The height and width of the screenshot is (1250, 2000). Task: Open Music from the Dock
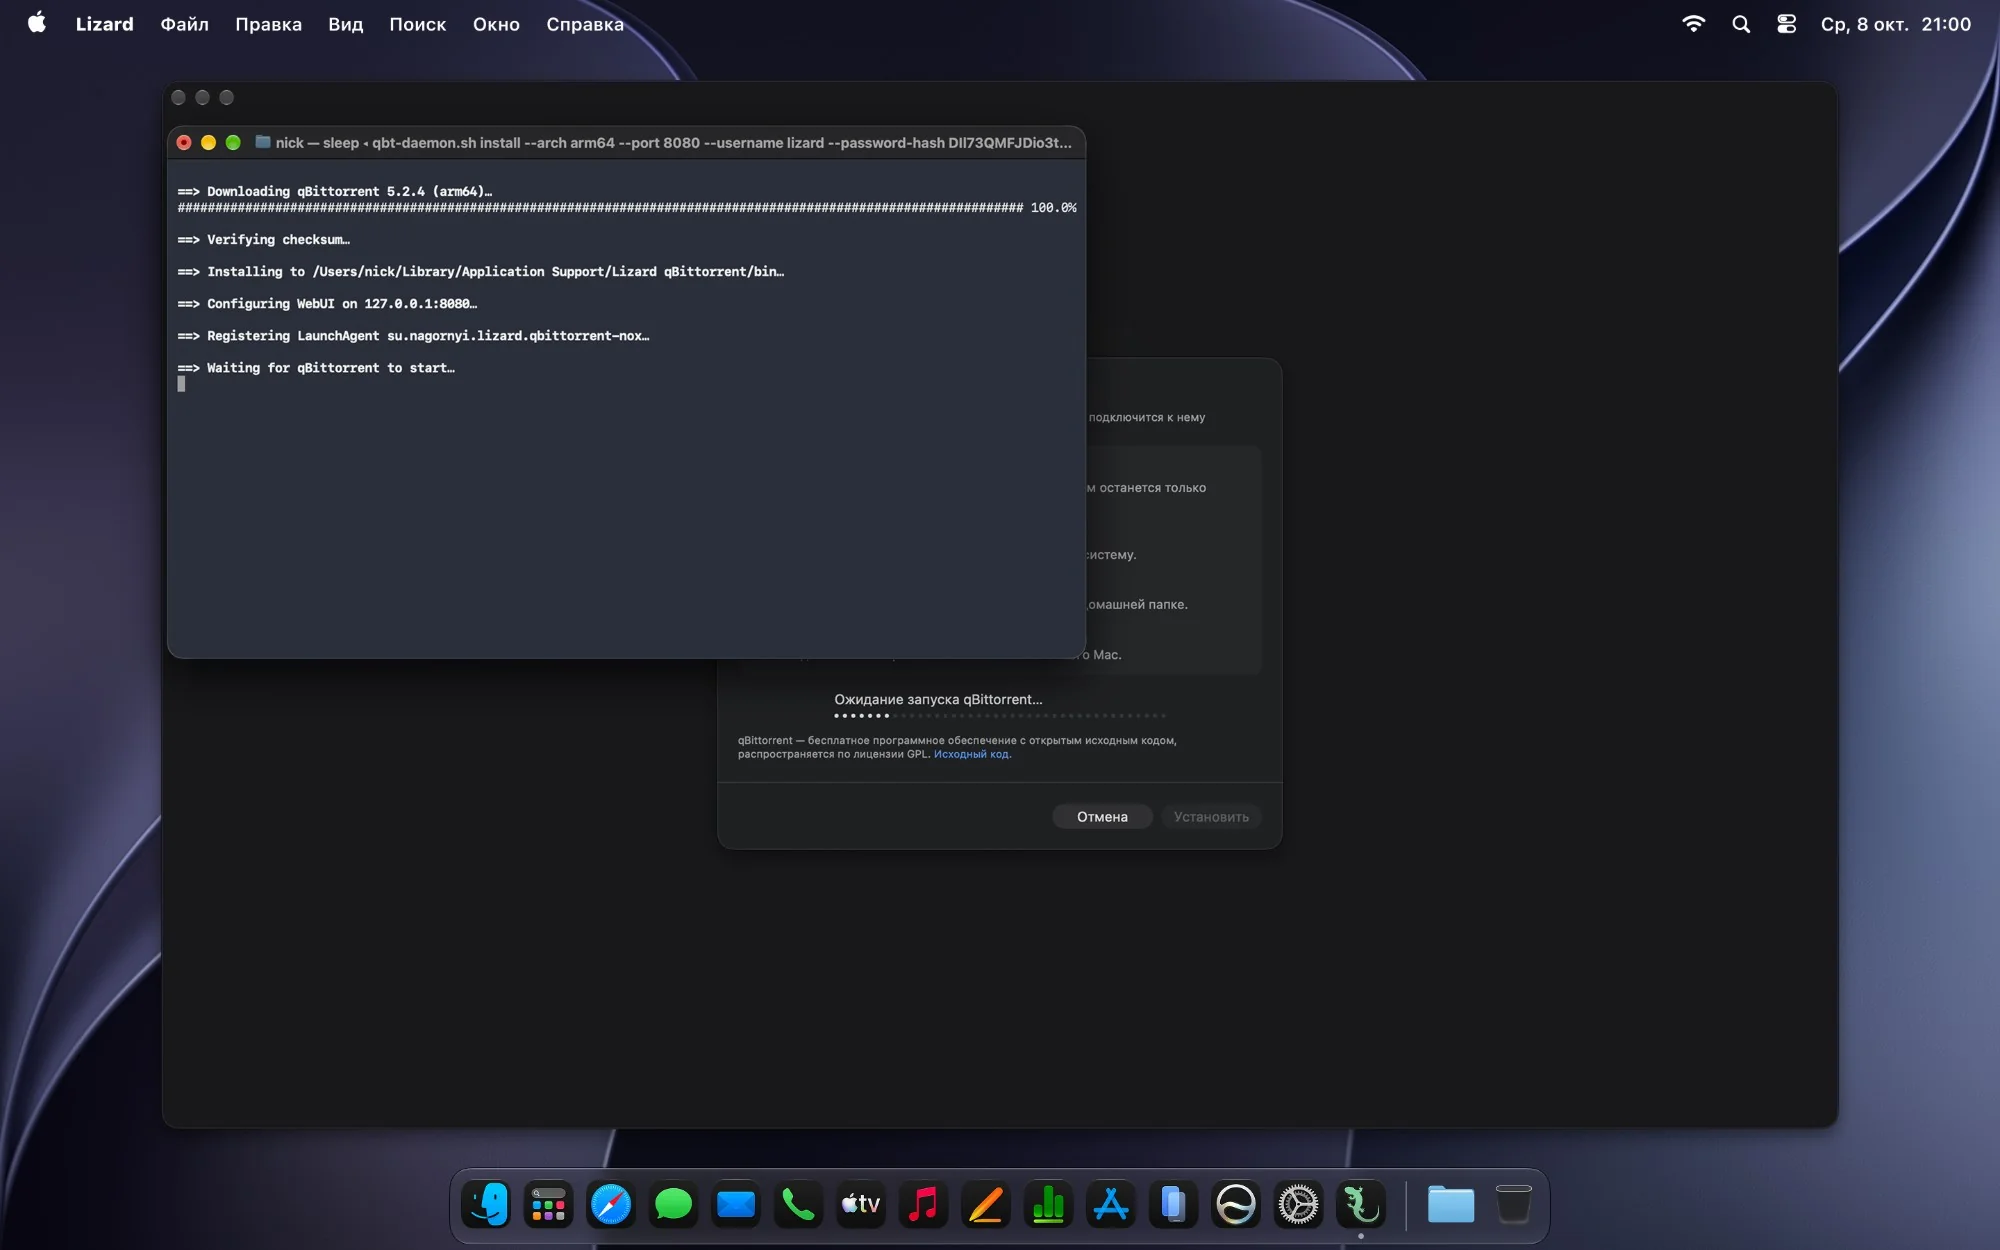[x=923, y=1204]
